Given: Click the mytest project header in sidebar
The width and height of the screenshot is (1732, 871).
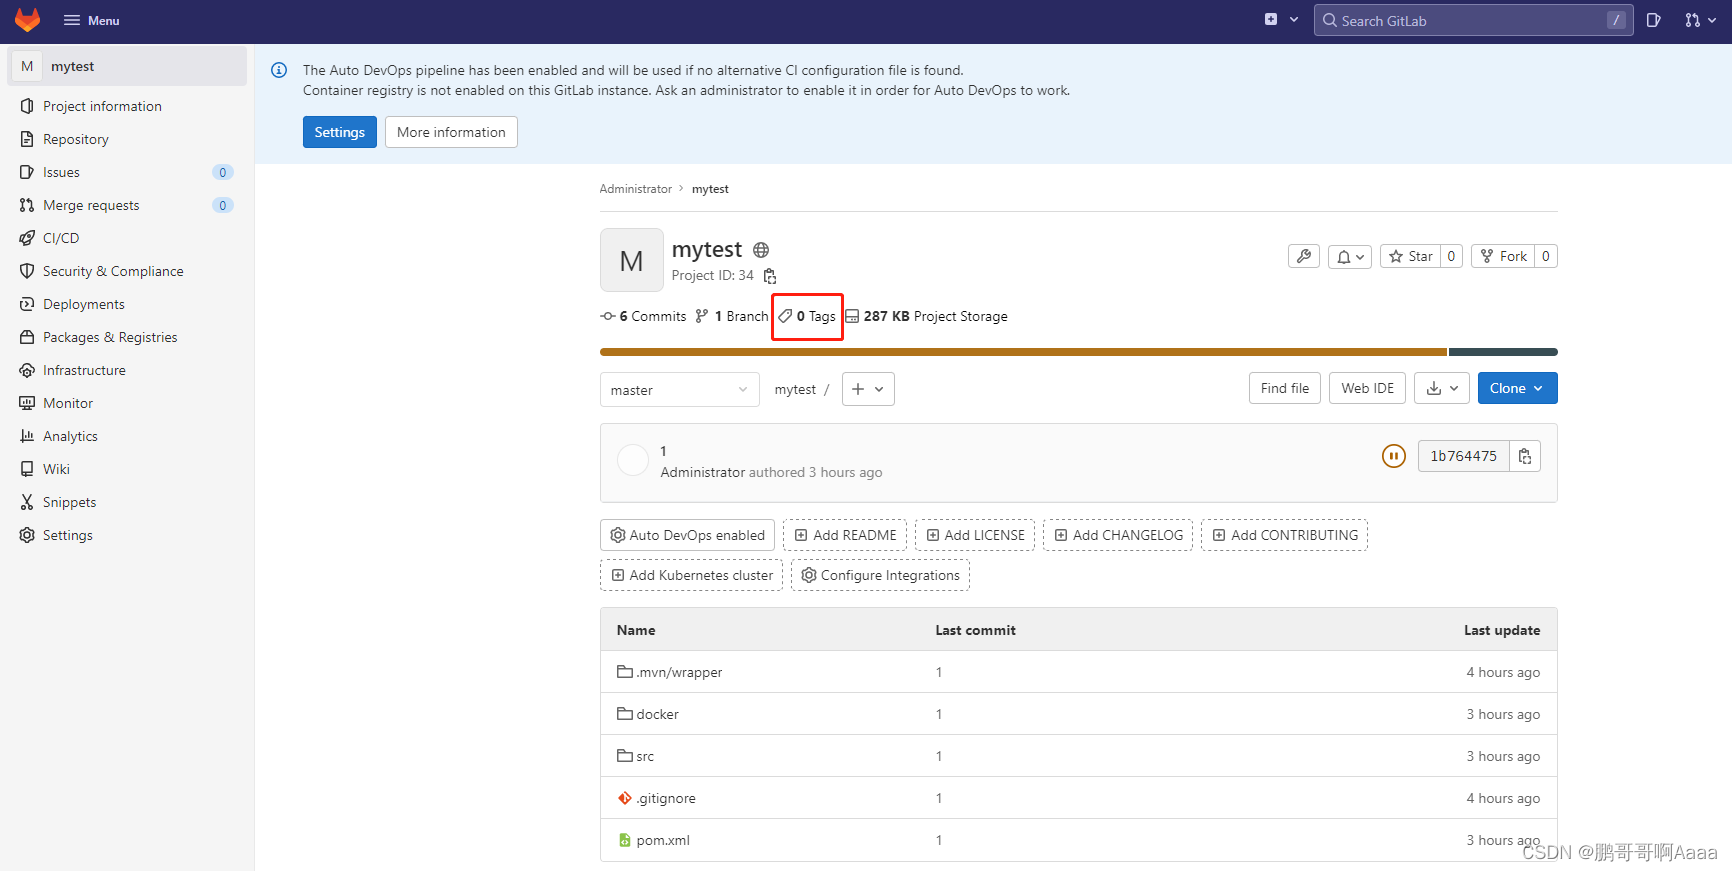Looking at the screenshot, I should tap(127, 66).
